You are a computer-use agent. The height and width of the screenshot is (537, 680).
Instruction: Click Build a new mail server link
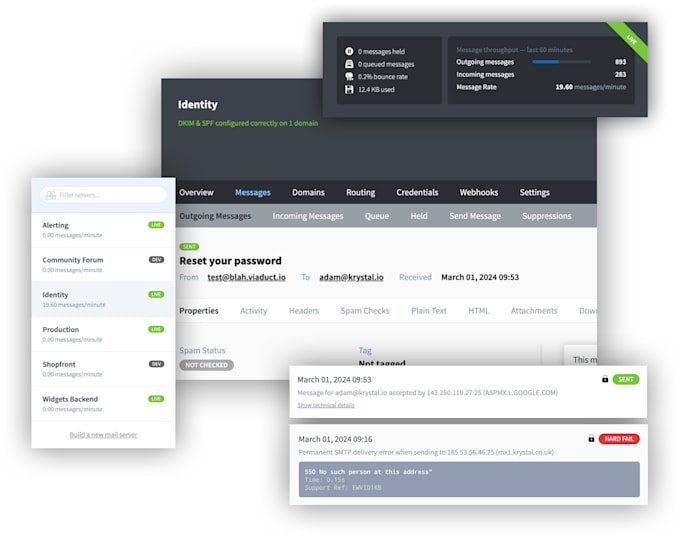[103, 435]
